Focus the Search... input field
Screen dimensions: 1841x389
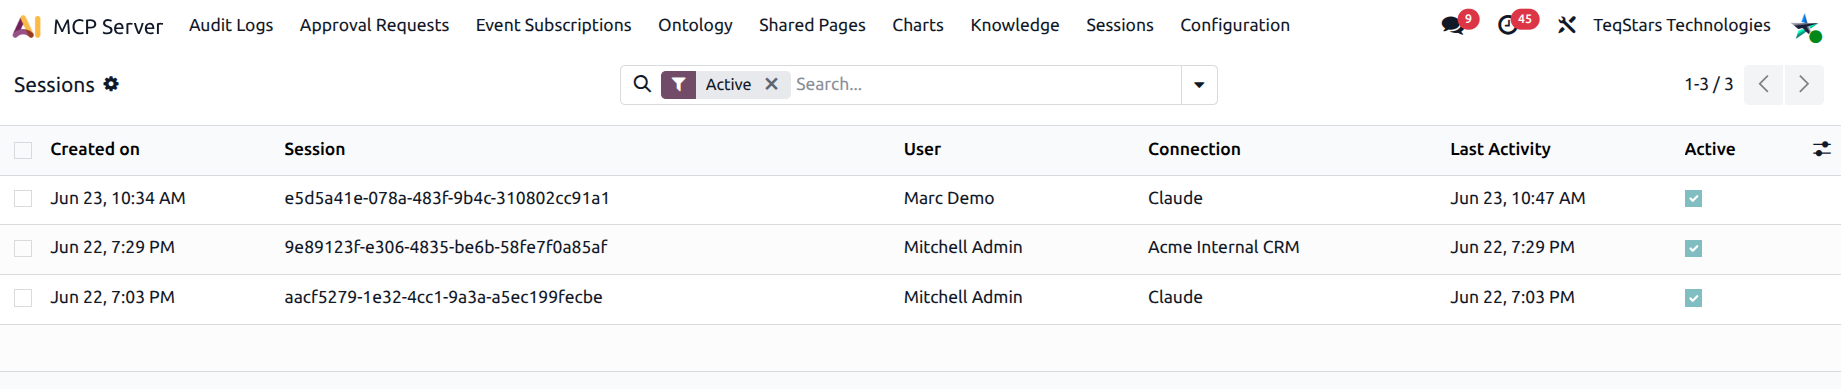(x=985, y=84)
